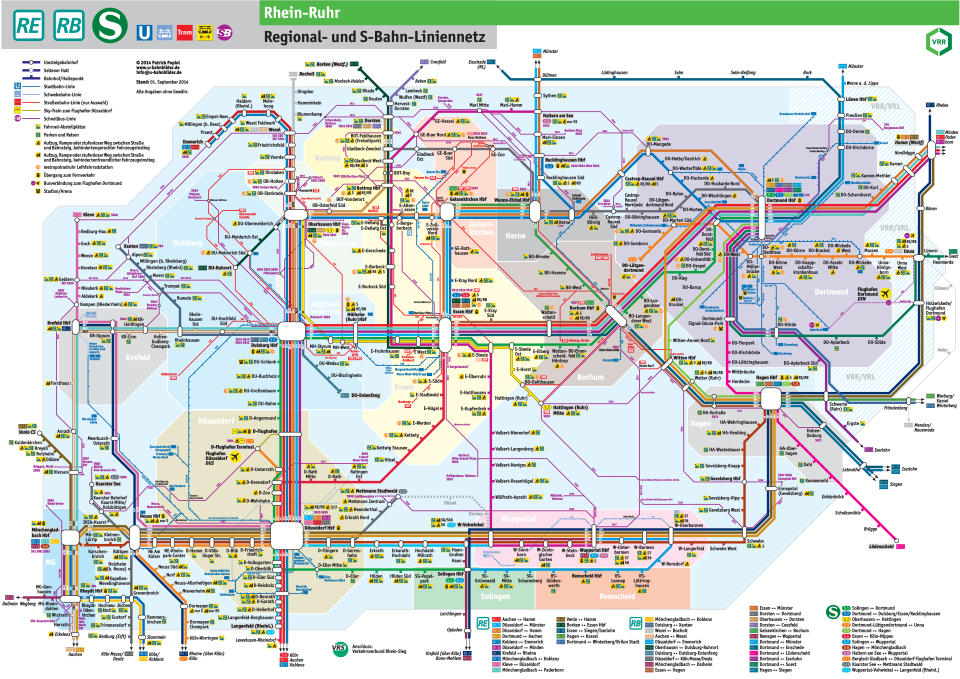960x679 pixels.
Task: Click the 'Rhein-Ruhr' title in the green banner
Action: coord(301,12)
